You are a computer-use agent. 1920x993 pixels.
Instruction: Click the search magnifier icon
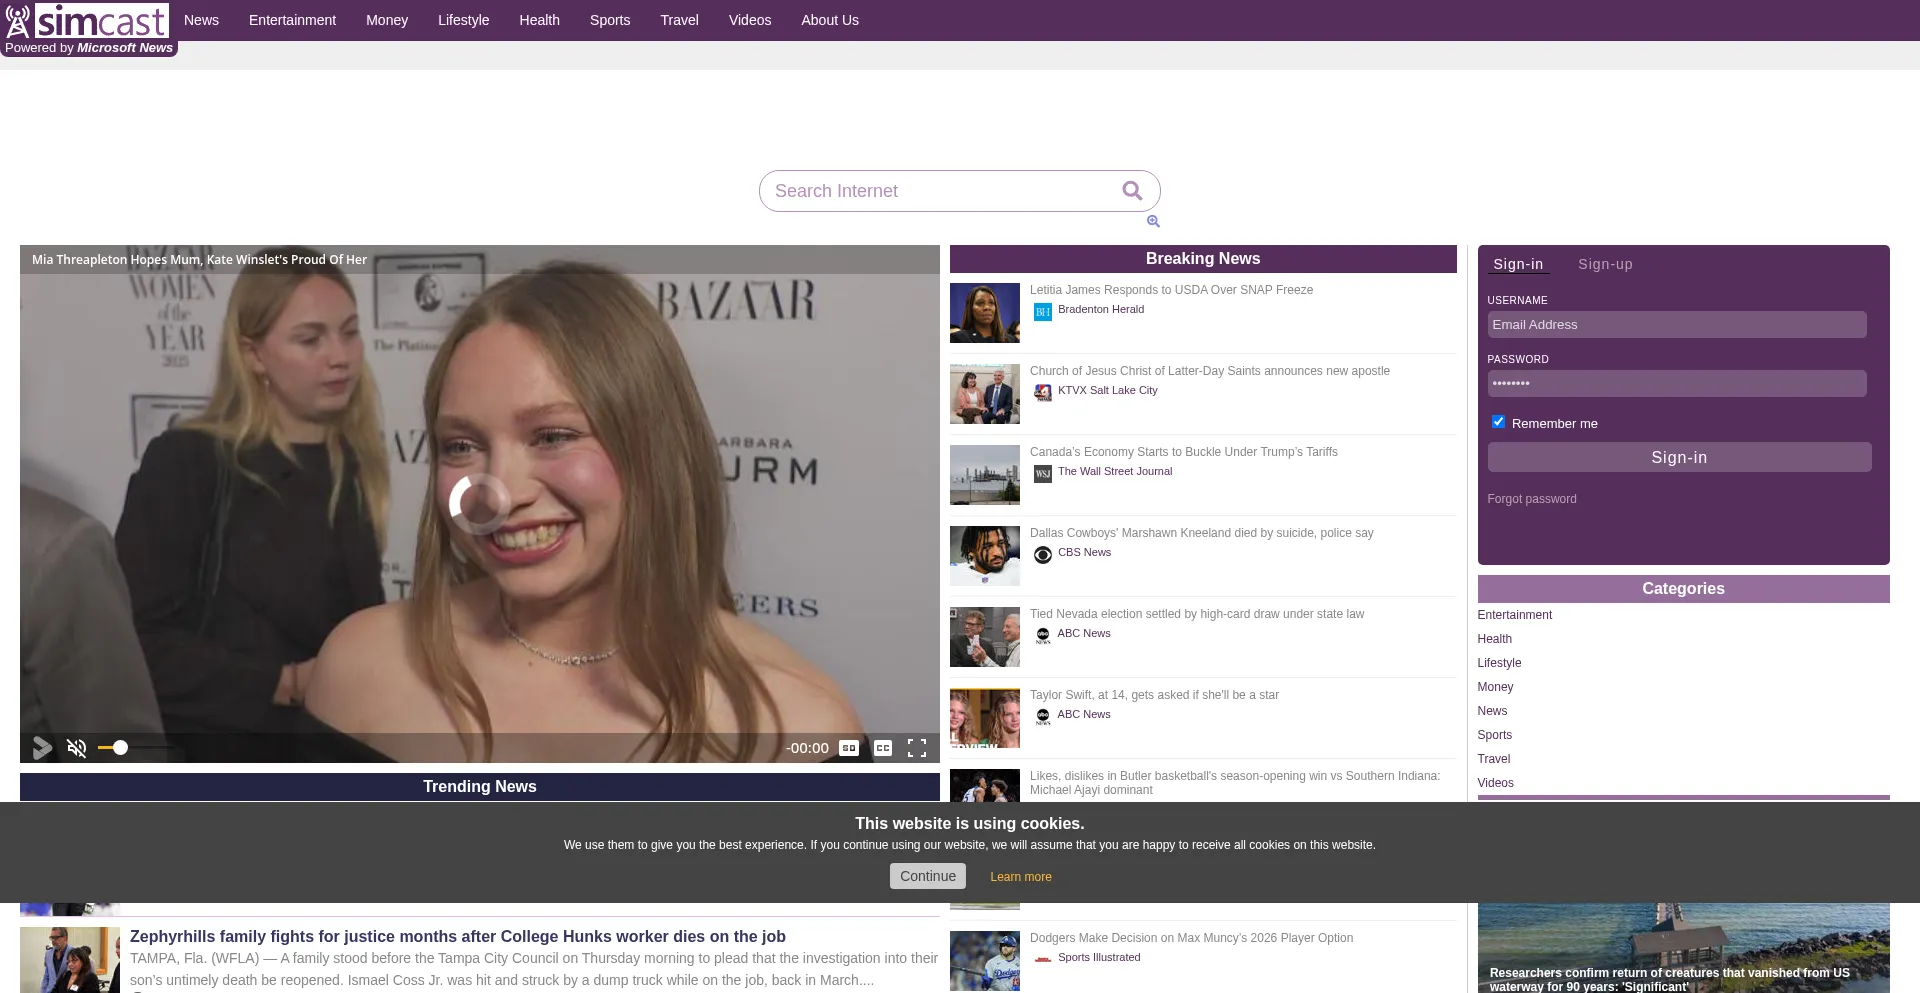(1132, 191)
